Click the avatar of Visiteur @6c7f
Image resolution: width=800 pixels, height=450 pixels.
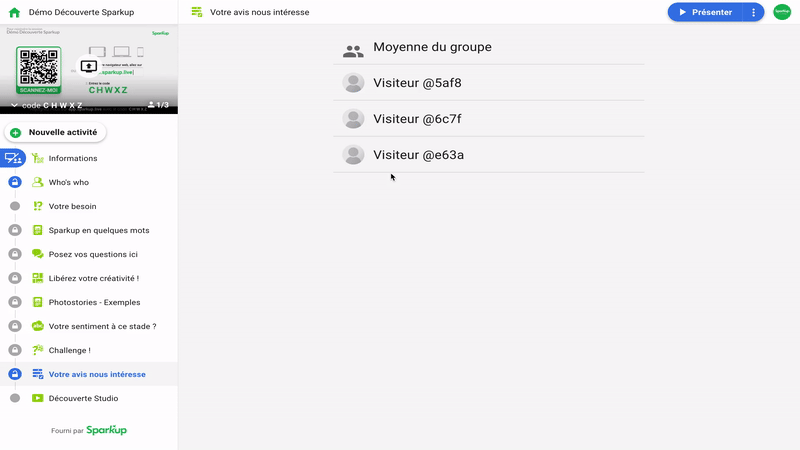(353, 119)
